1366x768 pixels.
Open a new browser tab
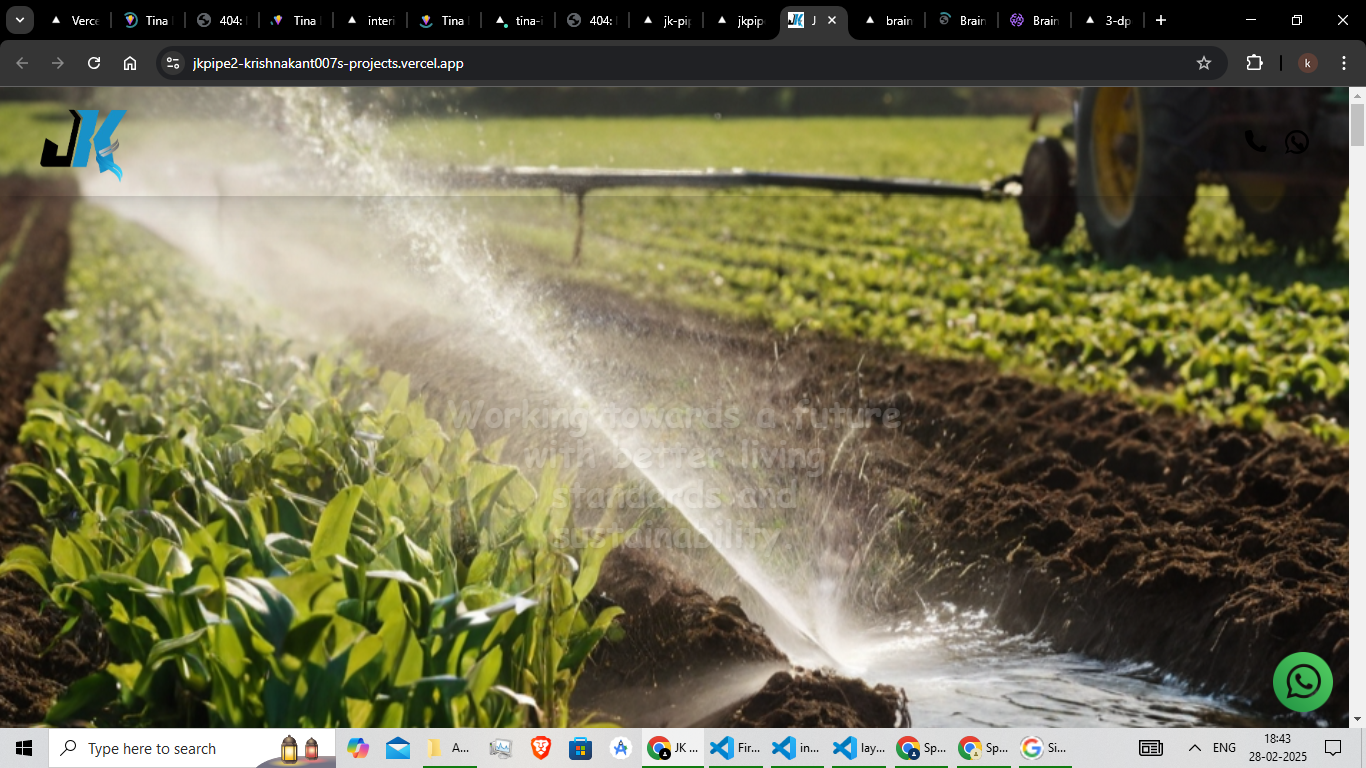click(x=1160, y=20)
